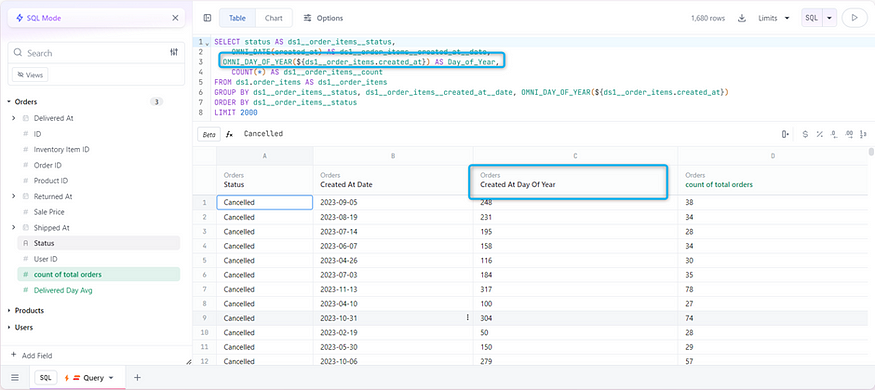
Task: Click the Shipped At calendar icon
Action: [26, 228]
